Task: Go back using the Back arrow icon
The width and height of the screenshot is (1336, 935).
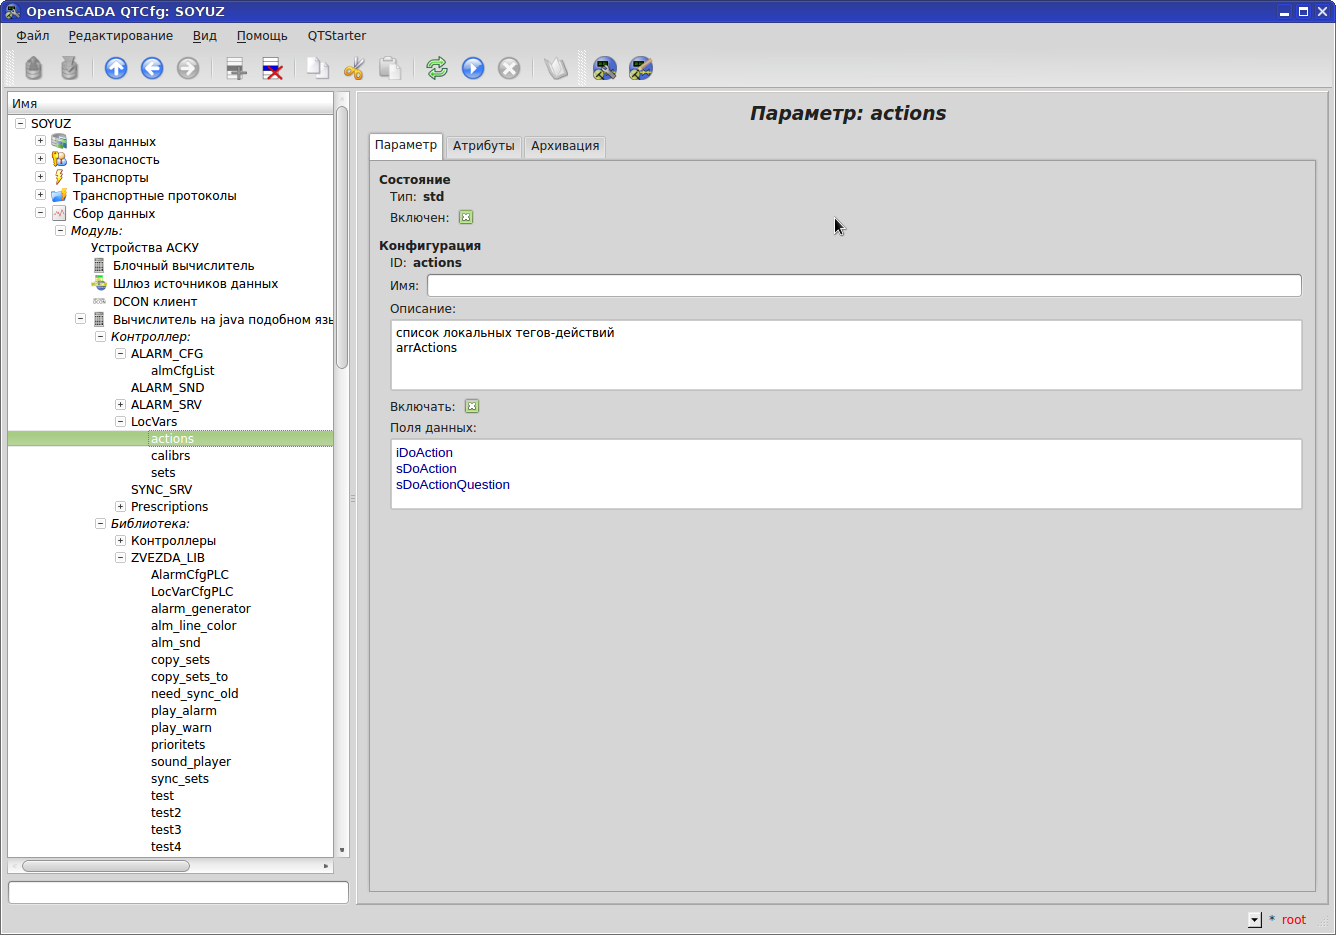Action: pos(152,68)
